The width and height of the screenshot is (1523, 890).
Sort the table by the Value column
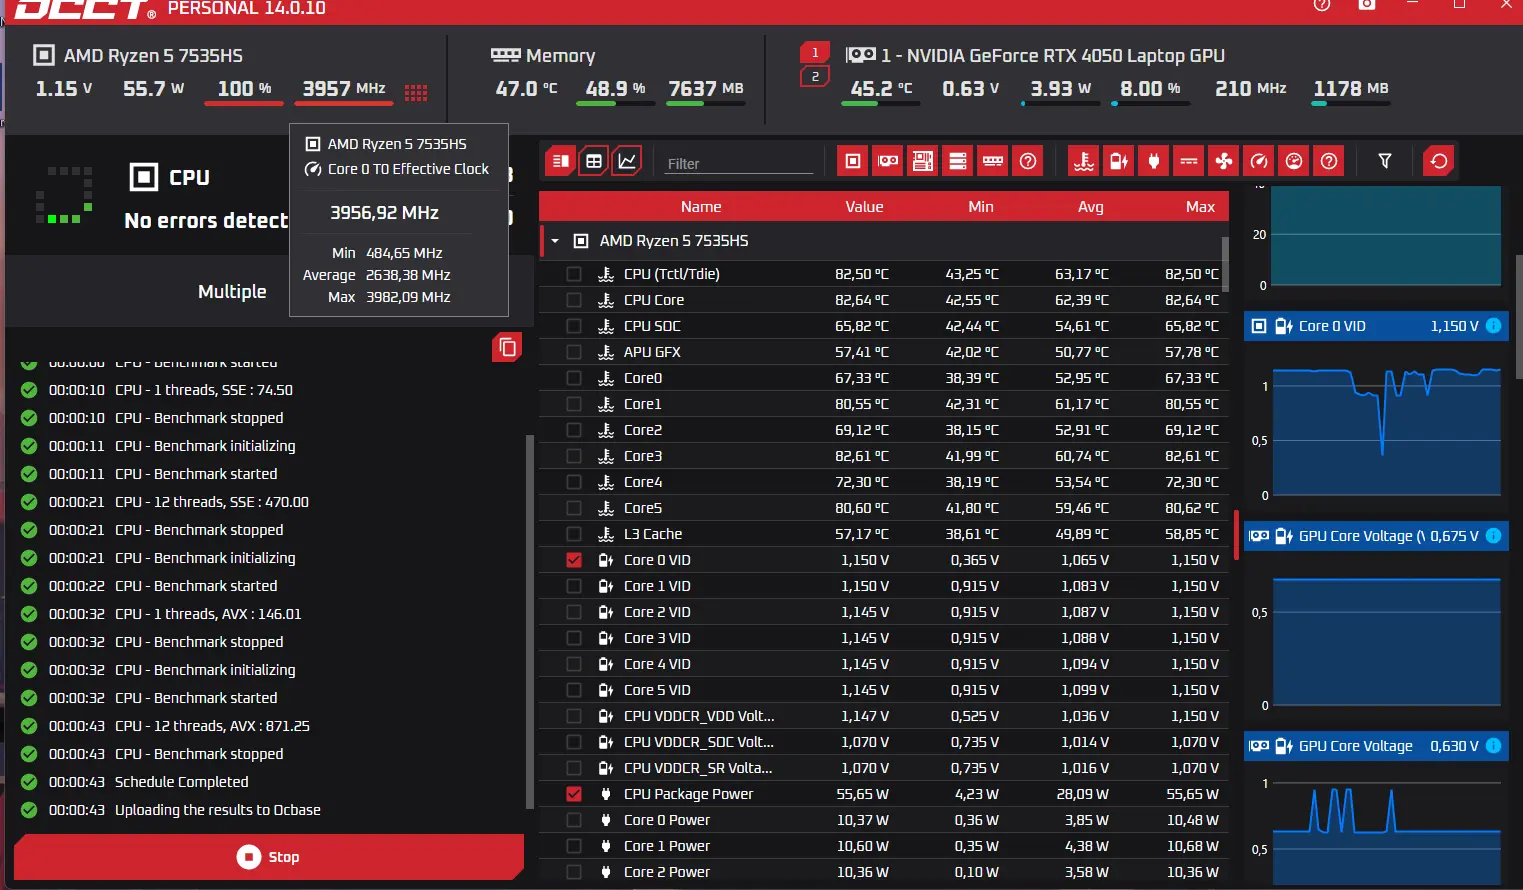[x=864, y=207]
